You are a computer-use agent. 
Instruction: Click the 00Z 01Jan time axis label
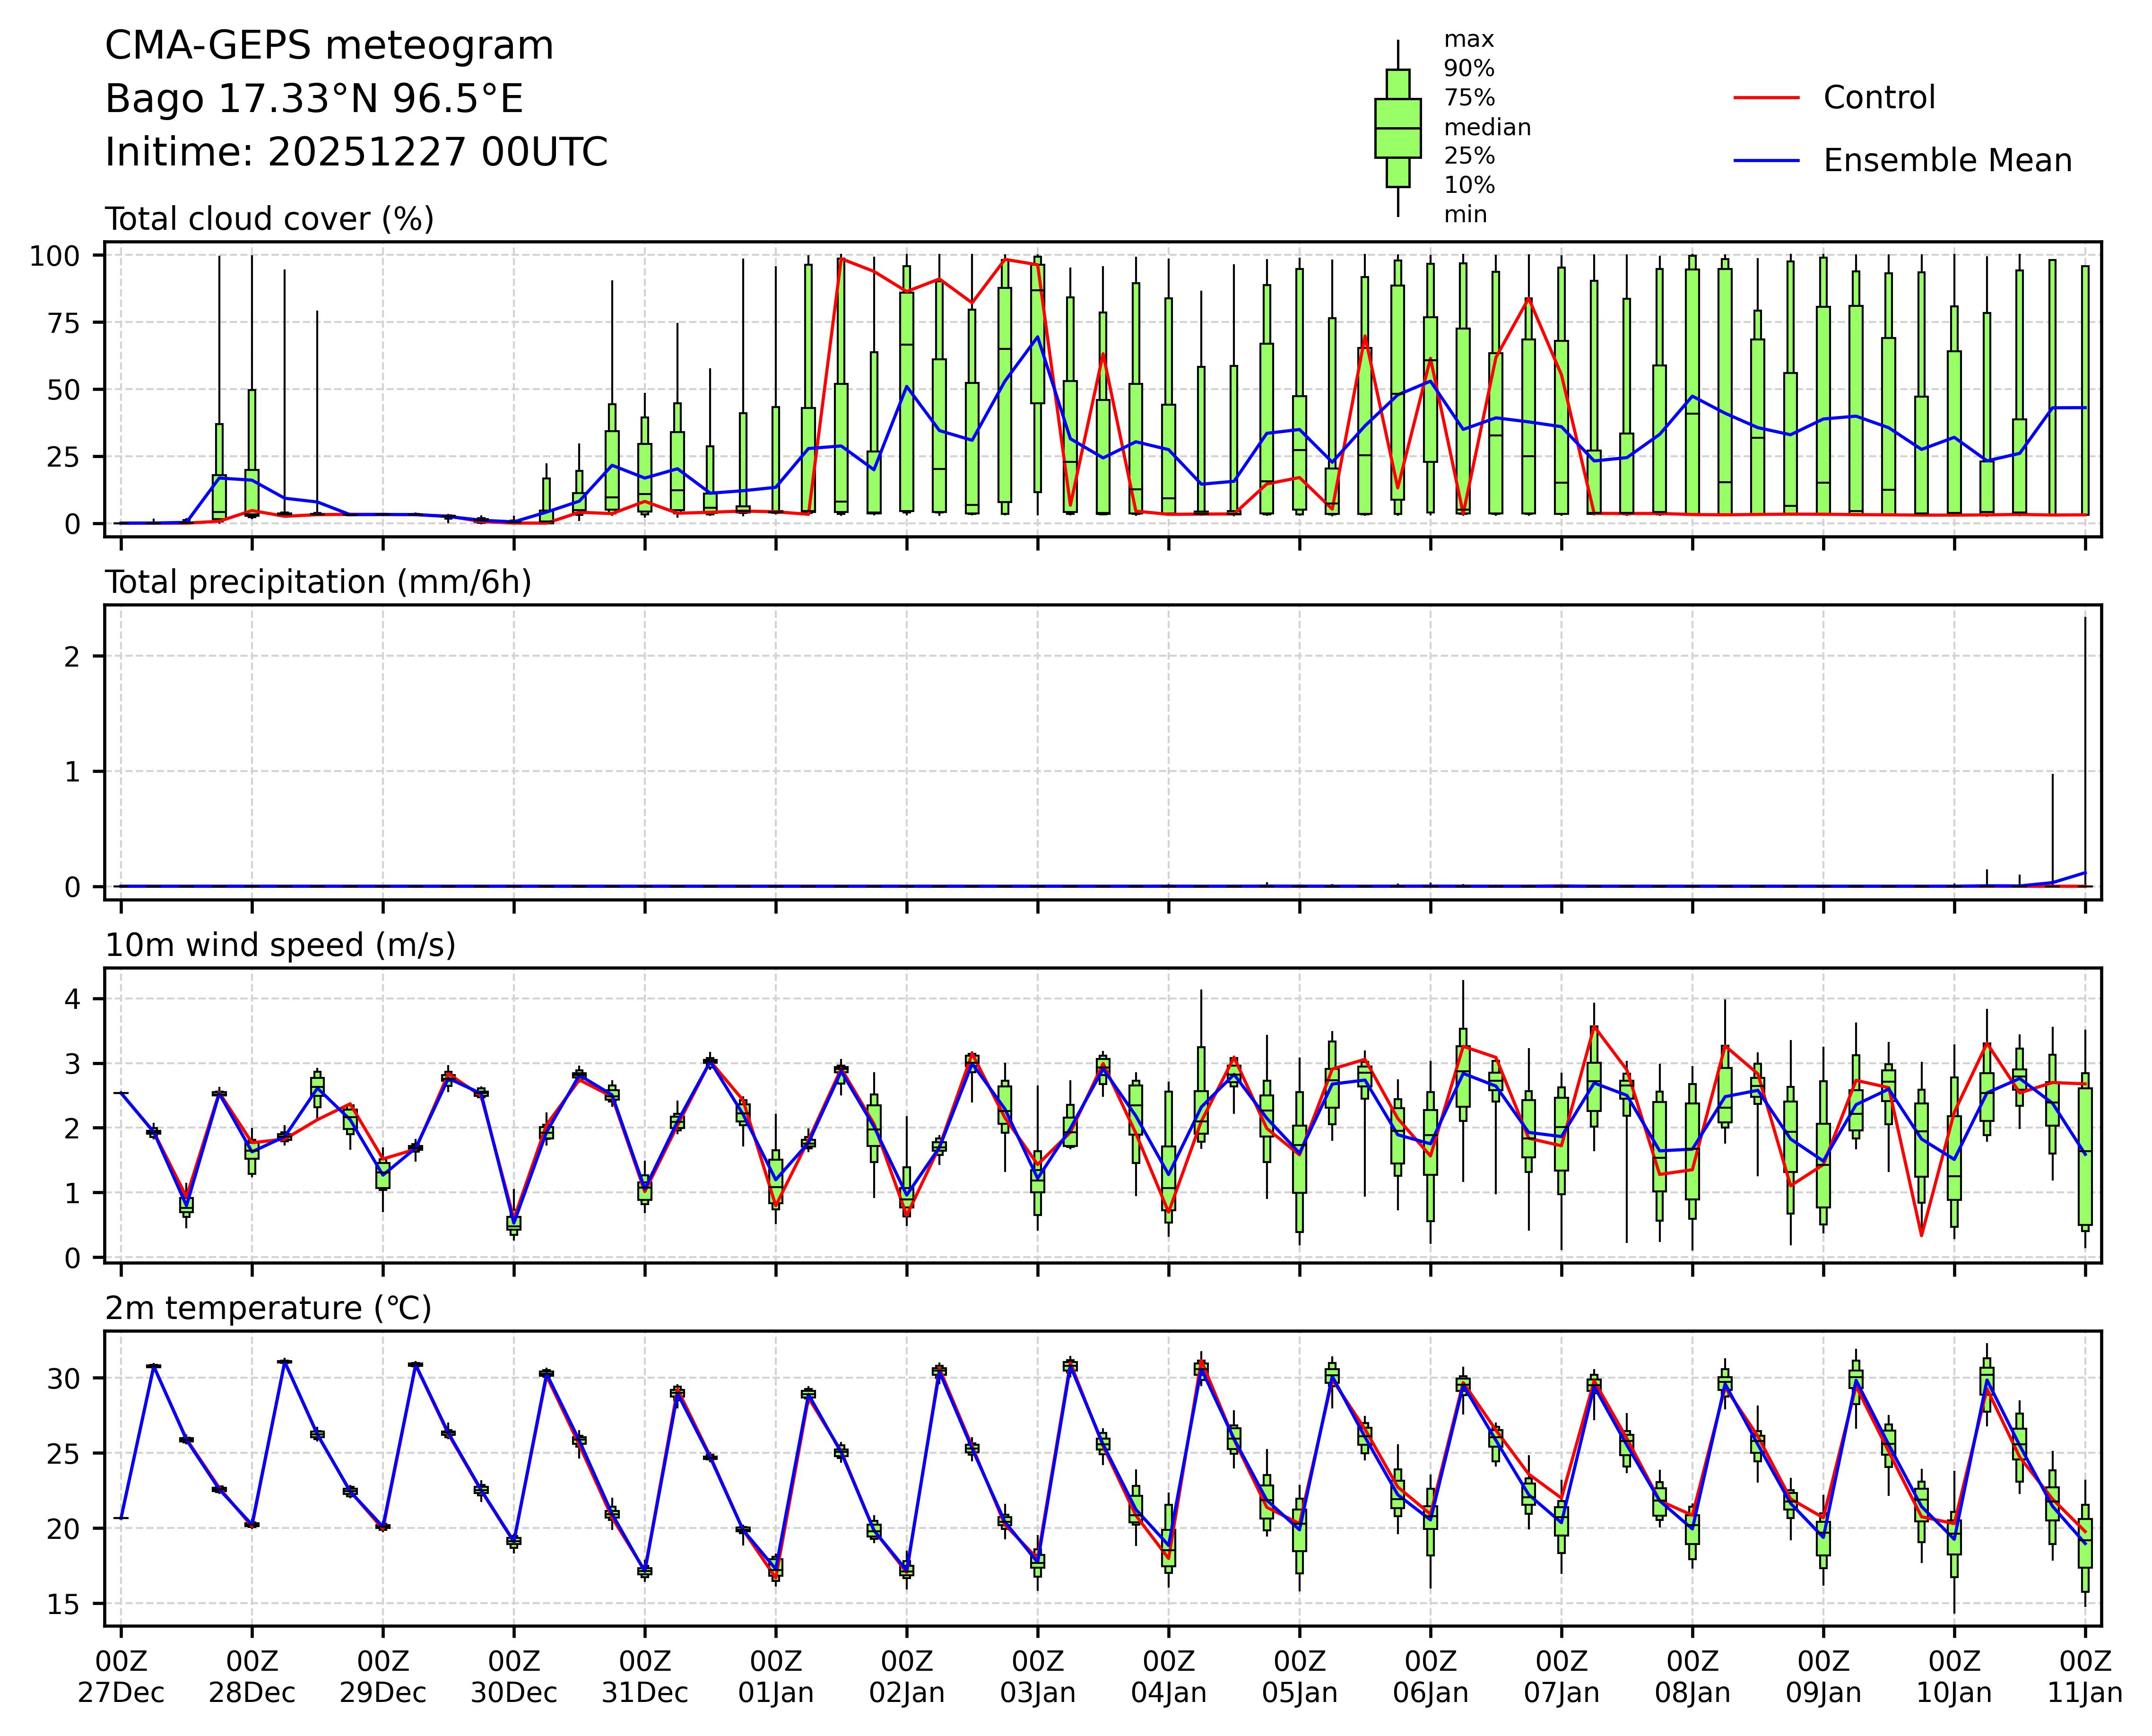[x=775, y=1677]
